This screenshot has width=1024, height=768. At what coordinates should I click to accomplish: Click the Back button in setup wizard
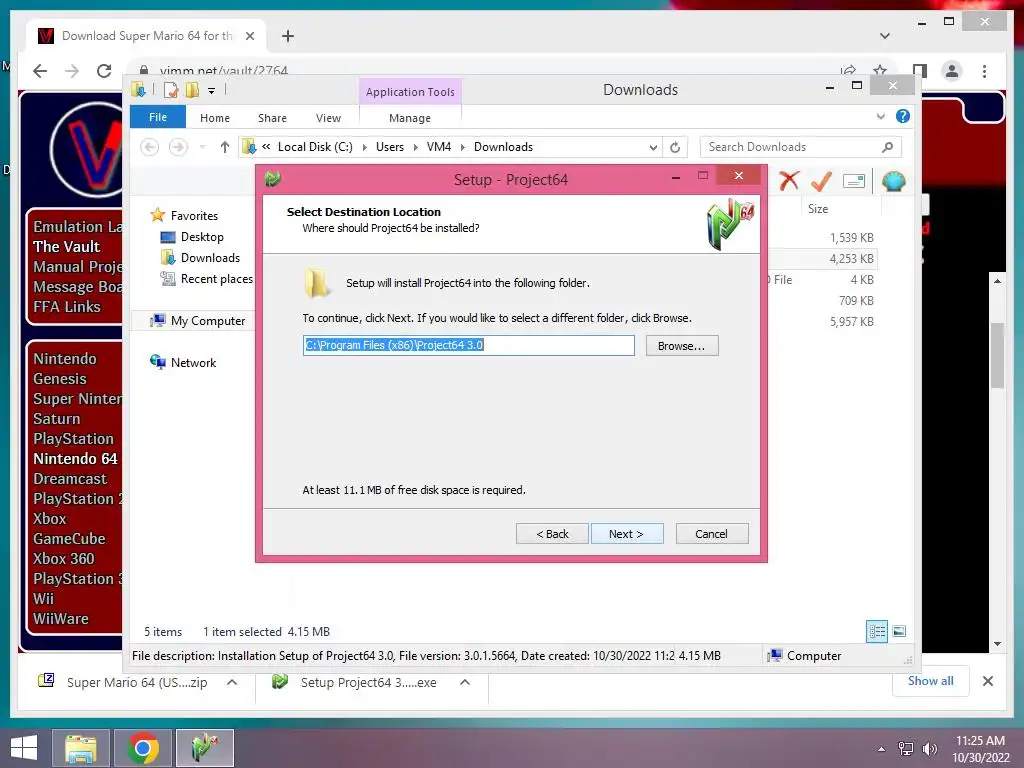click(x=552, y=534)
